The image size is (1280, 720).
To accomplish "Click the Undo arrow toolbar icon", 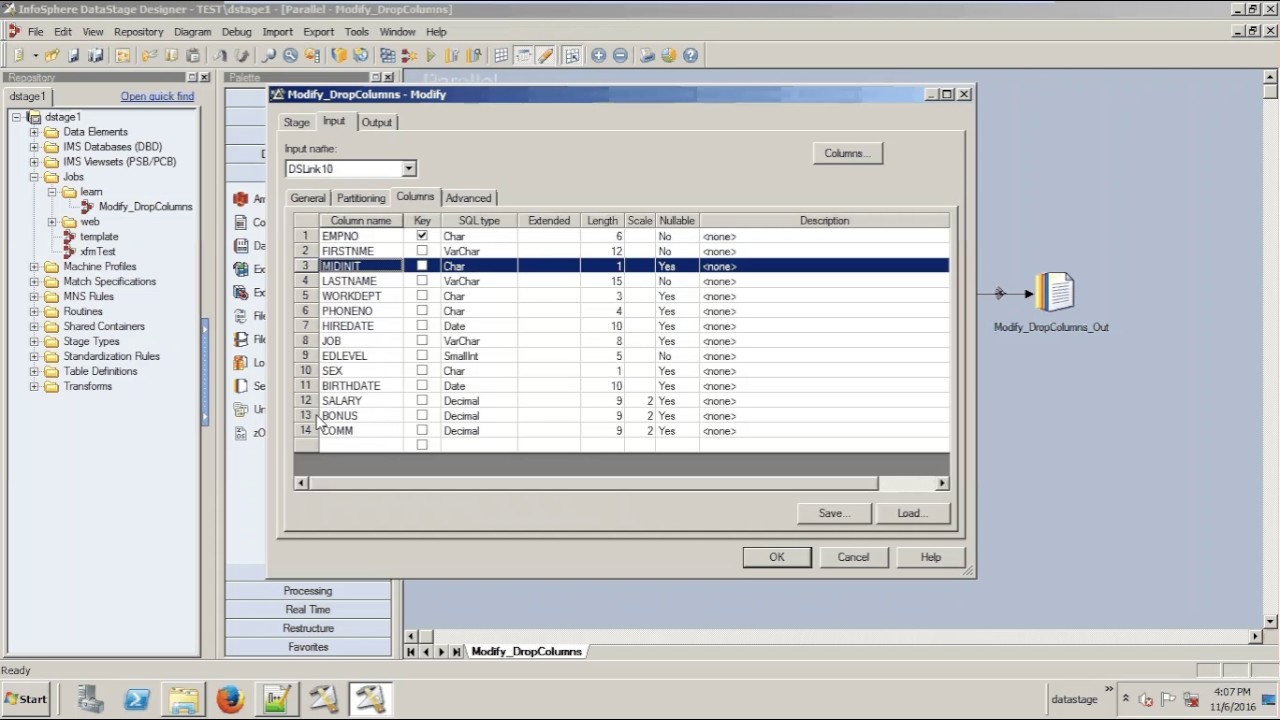I will [x=220, y=56].
